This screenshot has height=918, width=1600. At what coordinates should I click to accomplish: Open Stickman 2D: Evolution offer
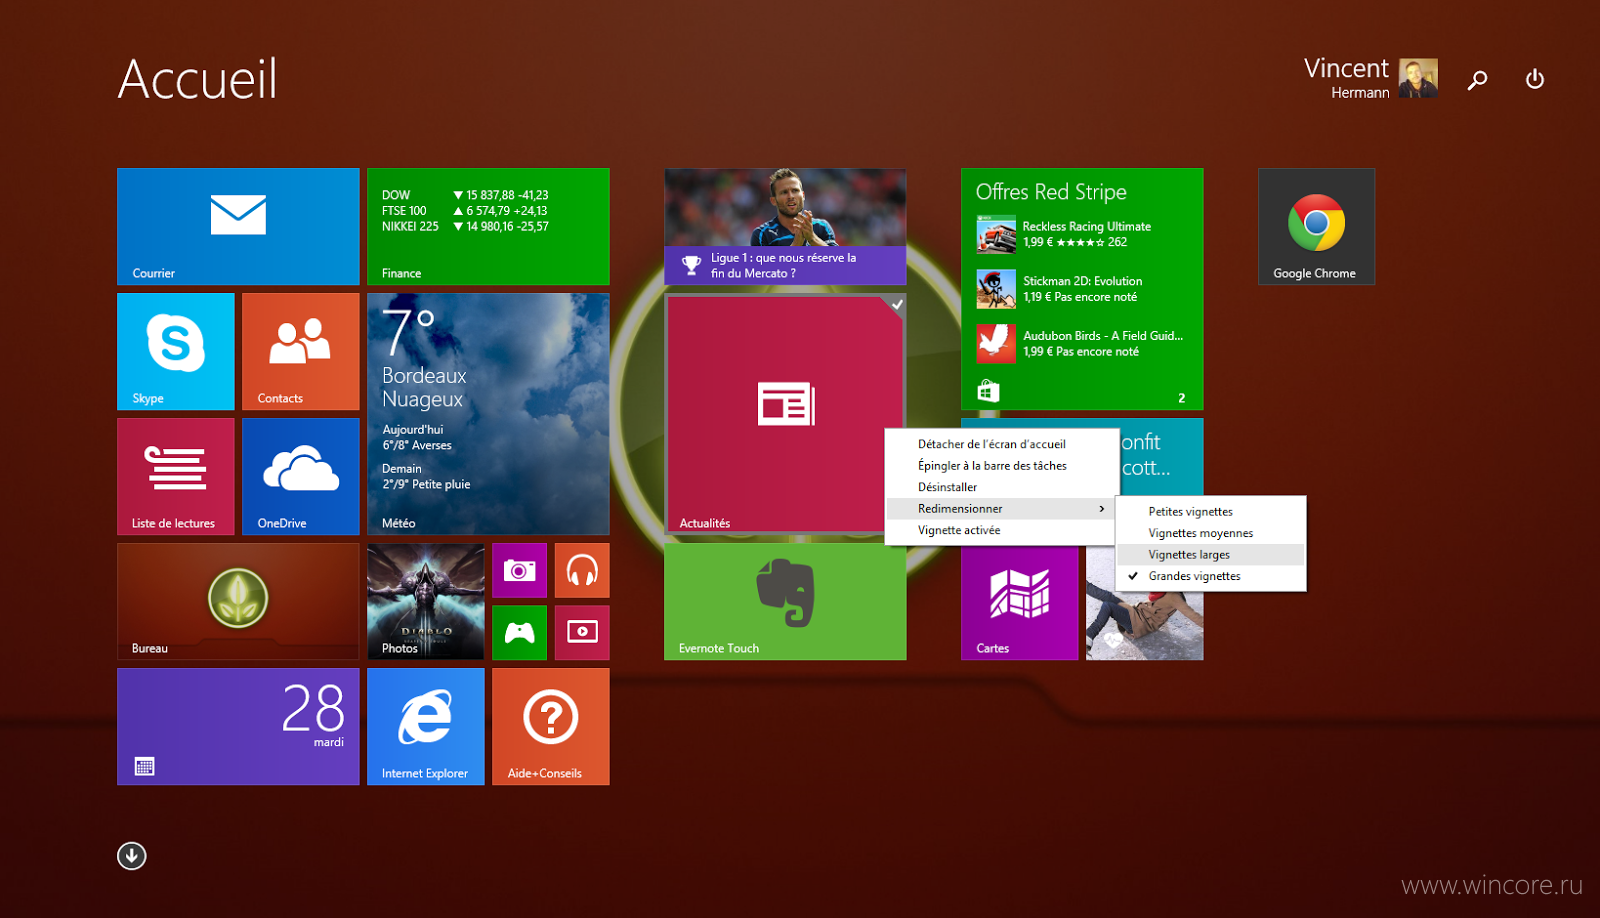tap(1082, 289)
